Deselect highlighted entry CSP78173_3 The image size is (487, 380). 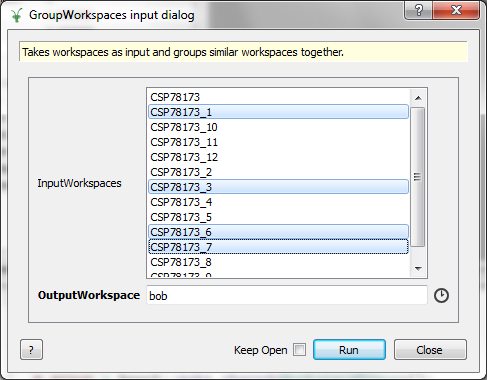[x=279, y=187]
